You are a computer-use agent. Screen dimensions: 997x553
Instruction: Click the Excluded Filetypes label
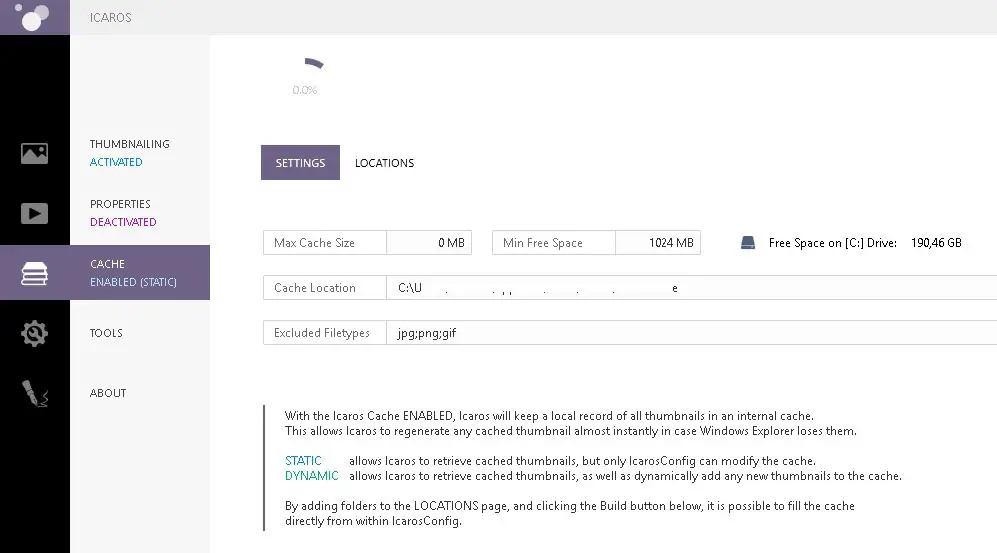322,333
